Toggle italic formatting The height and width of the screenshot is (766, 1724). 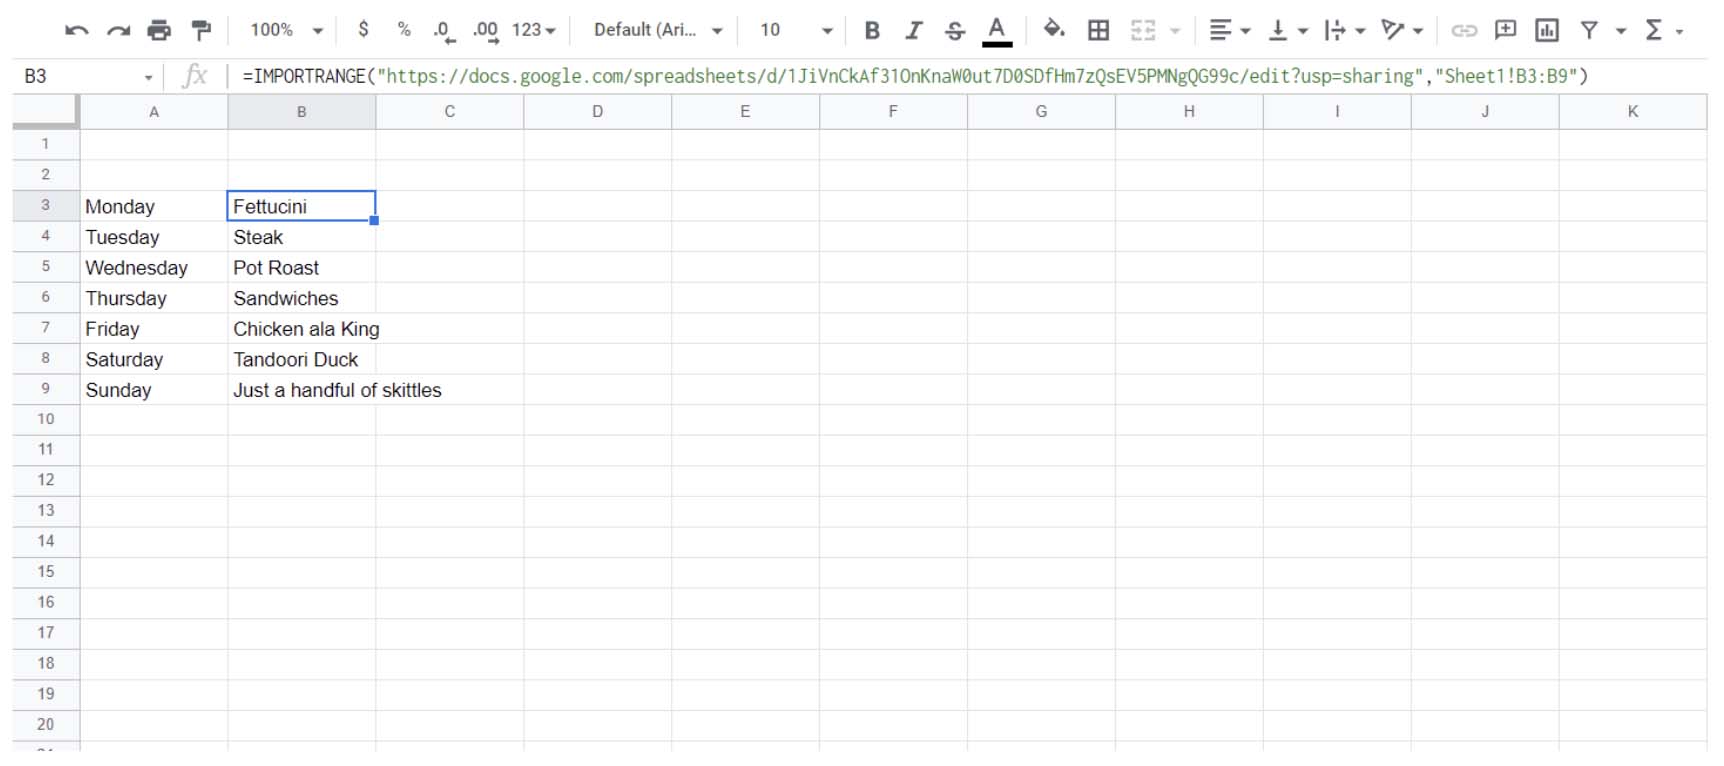(x=913, y=30)
